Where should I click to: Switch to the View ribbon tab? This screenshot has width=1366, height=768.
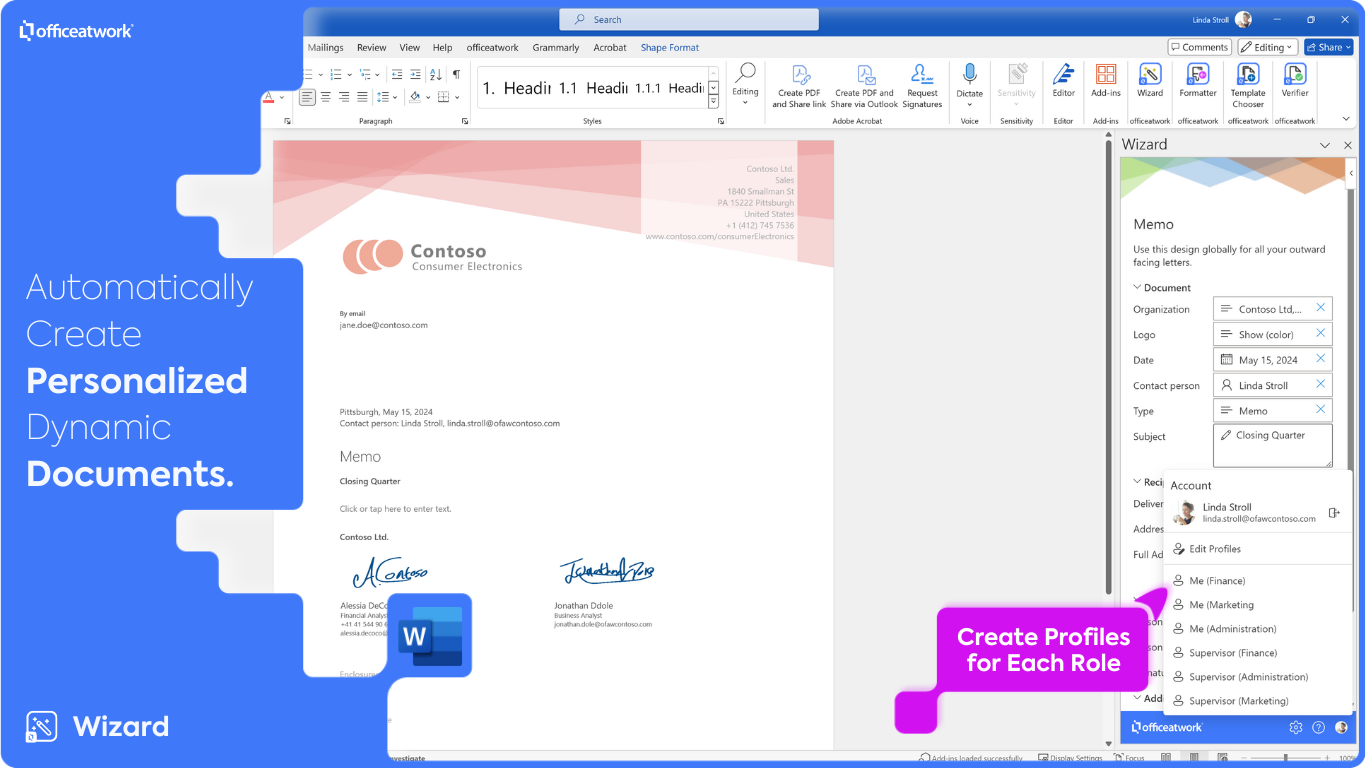[x=410, y=47]
